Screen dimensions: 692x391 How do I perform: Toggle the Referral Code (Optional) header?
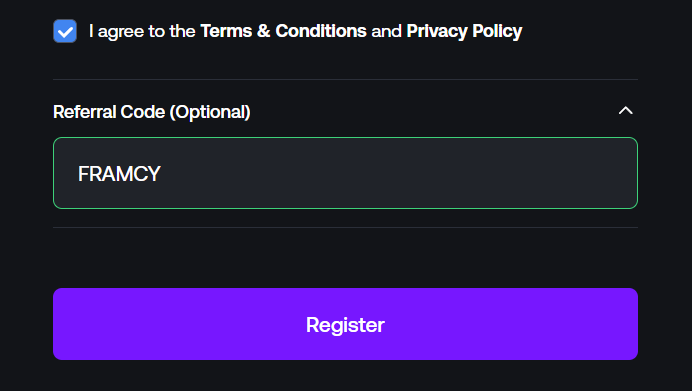[345, 111]
